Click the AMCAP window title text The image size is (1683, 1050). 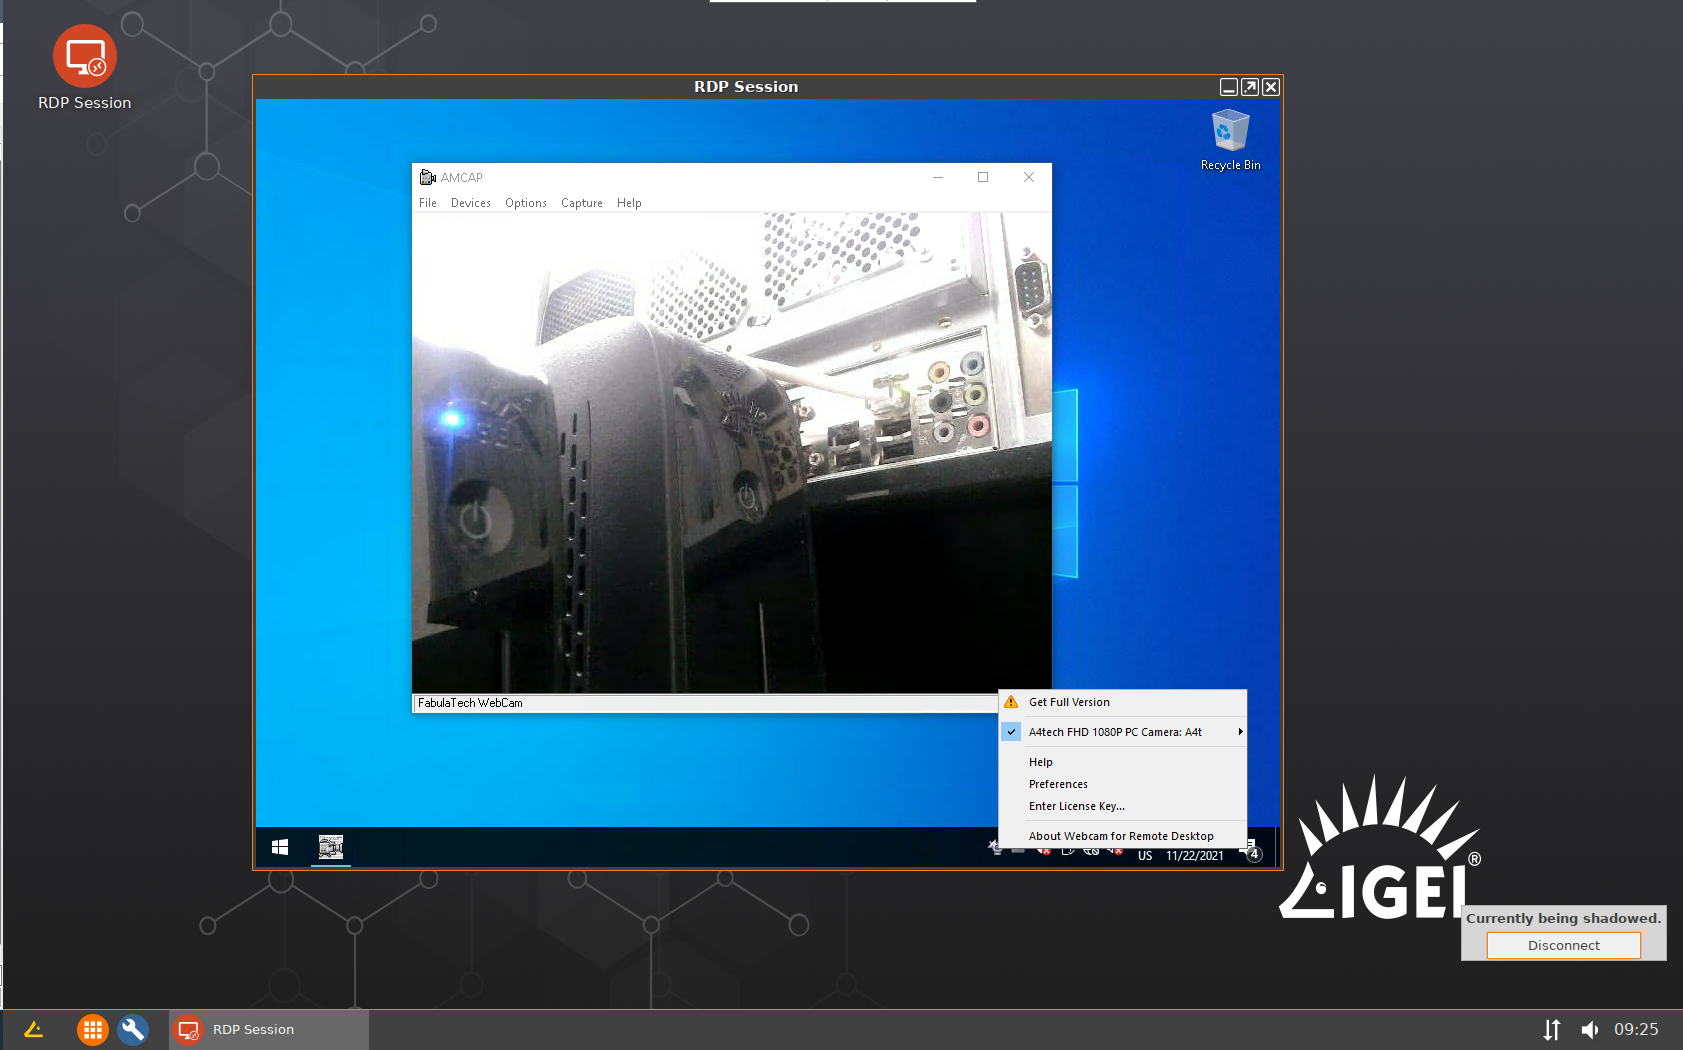click(x=462, y=177)
